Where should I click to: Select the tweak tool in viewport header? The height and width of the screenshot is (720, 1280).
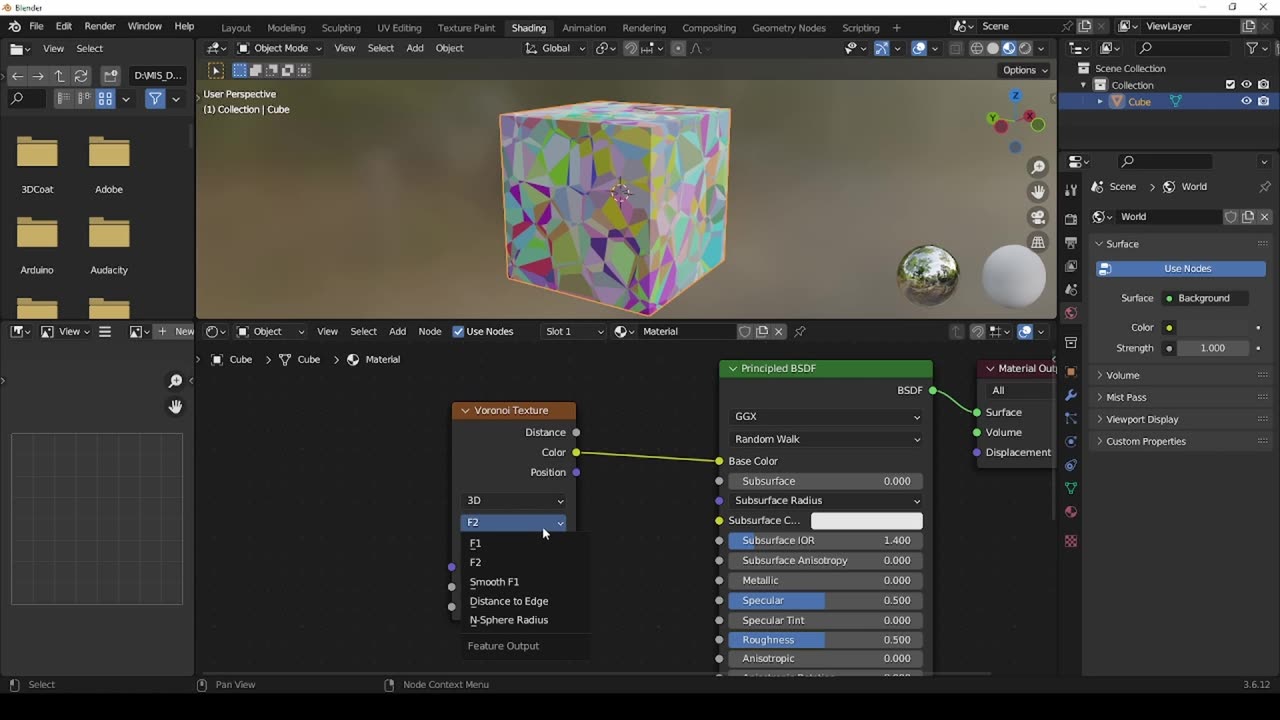(x=216, y=70)
